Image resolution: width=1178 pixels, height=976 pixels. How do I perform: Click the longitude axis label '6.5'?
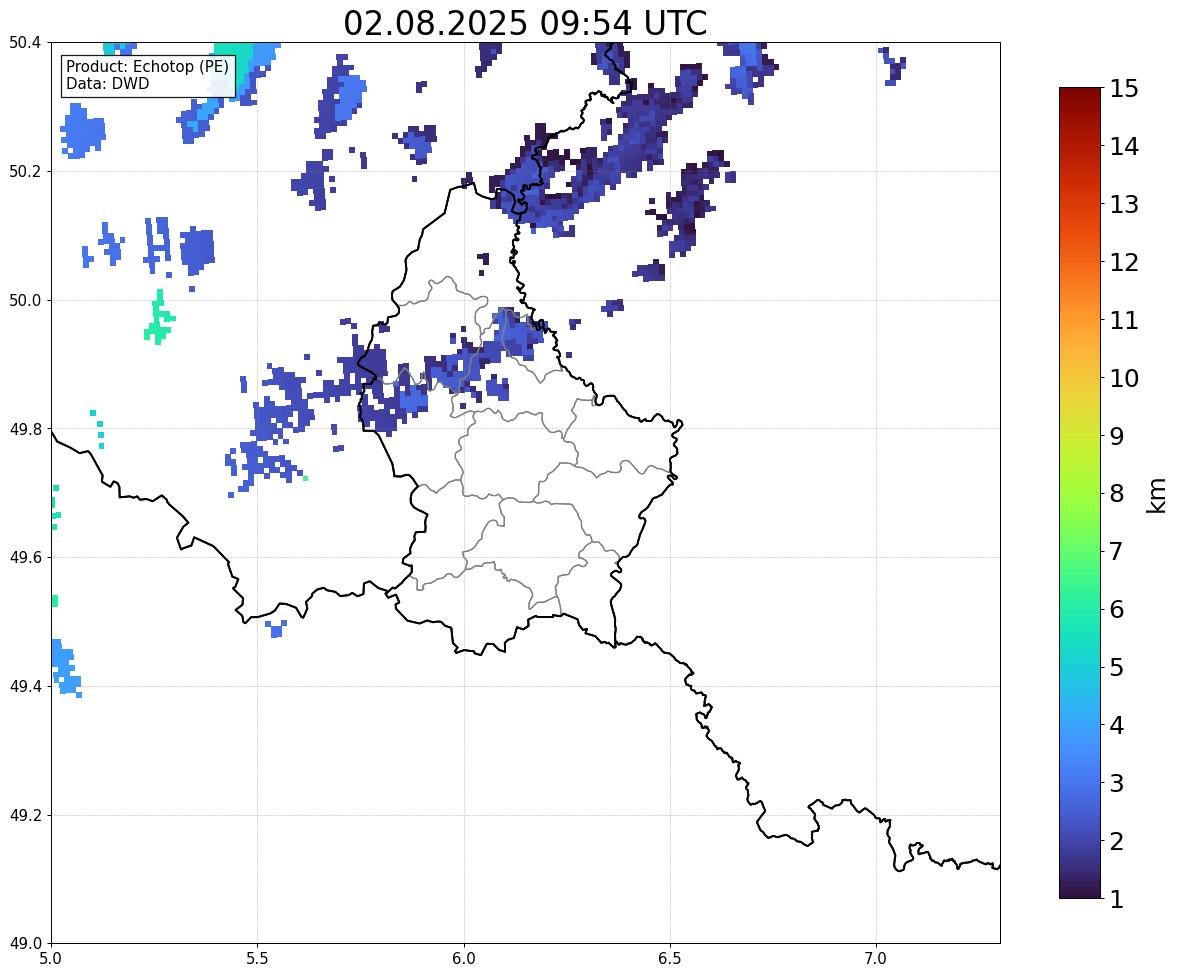(x=670, y=959)
